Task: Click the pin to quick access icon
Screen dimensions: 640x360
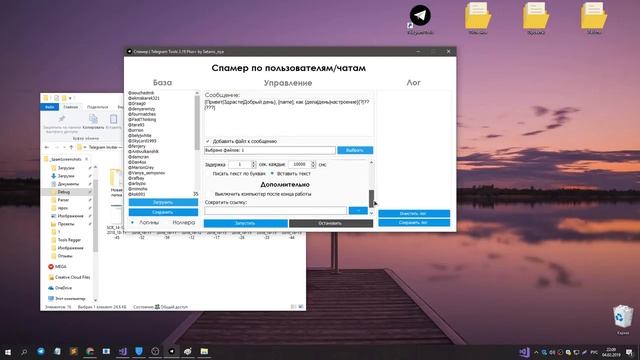Action: click(x=62, y=119)
